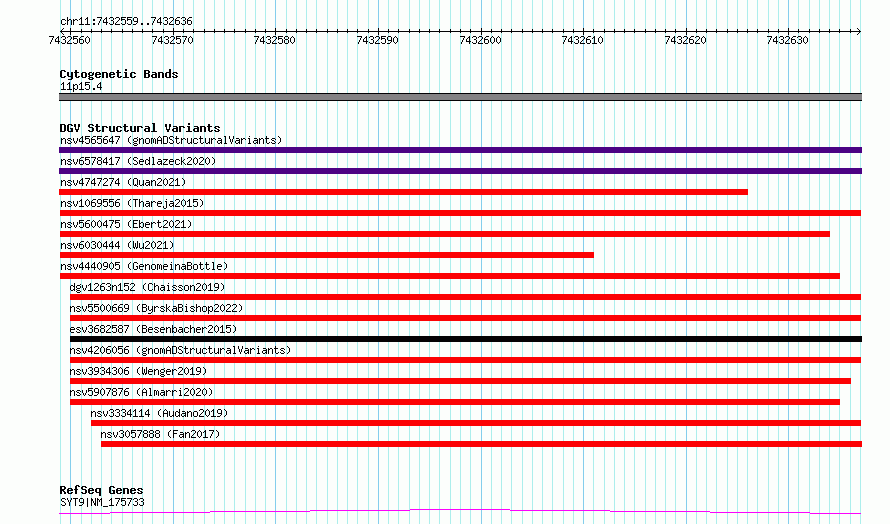Open nsv4206056 (gnomADStructuralVariants) label
This screenshot has height=524, width=890.
tap(180, 350)
